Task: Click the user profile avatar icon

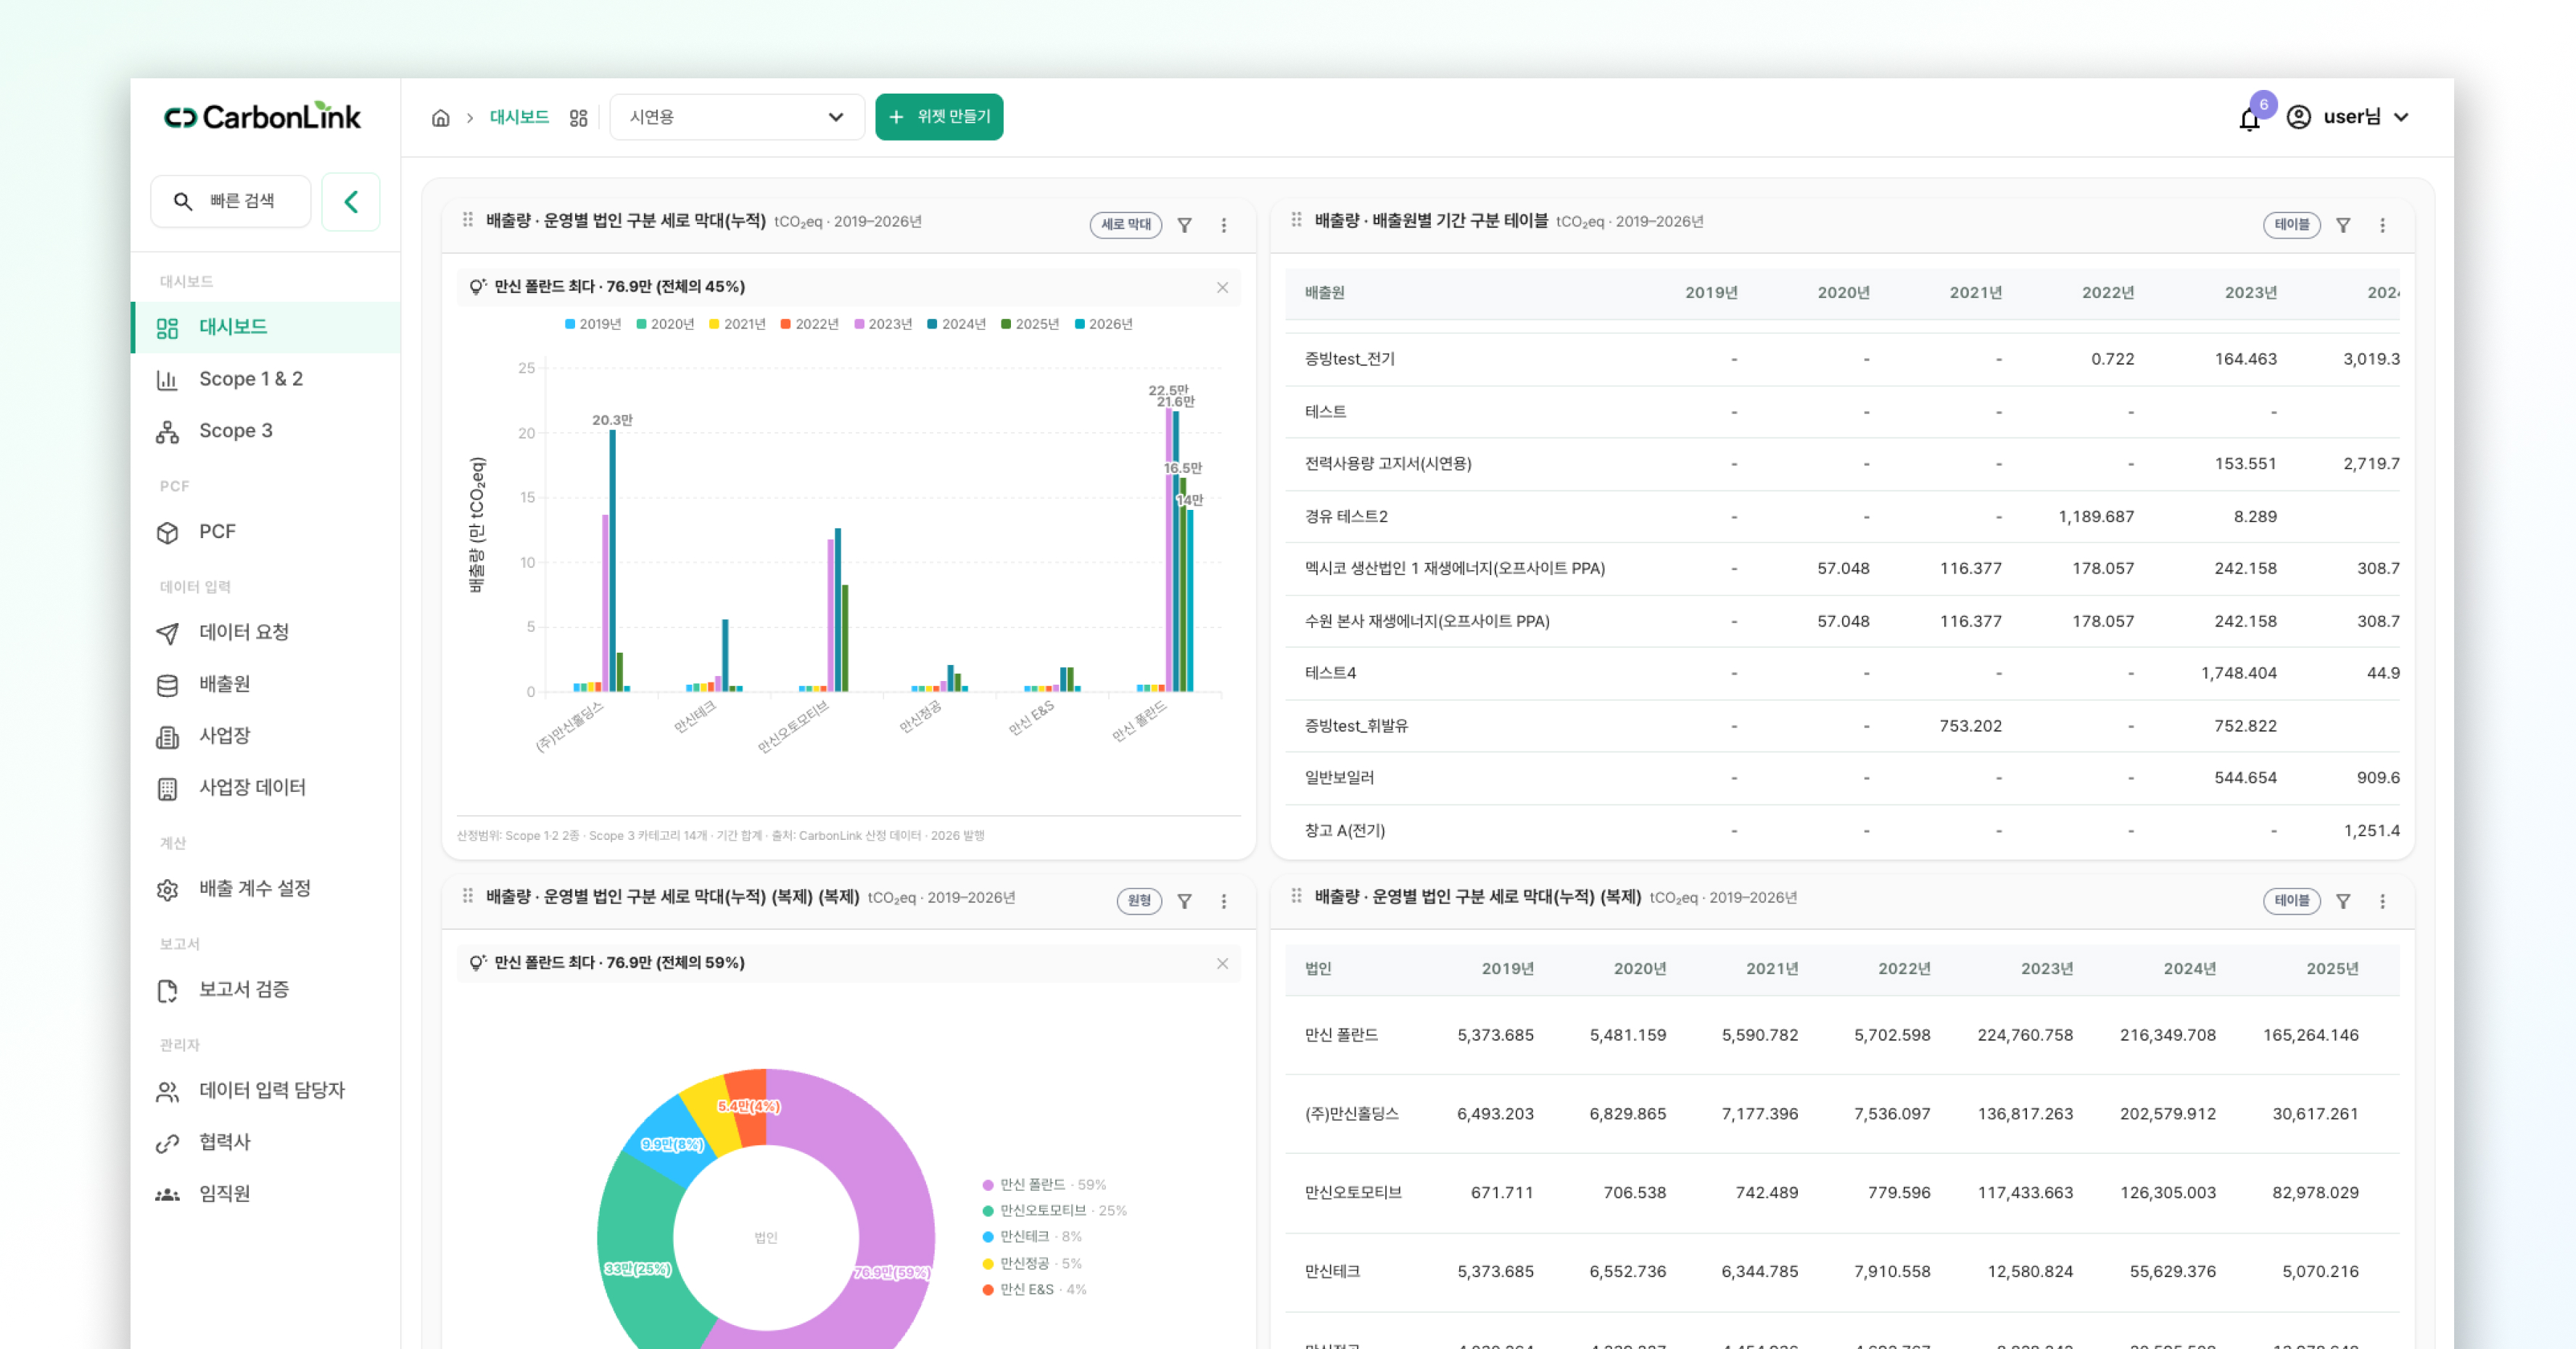Action: [x=2299, y=117]
